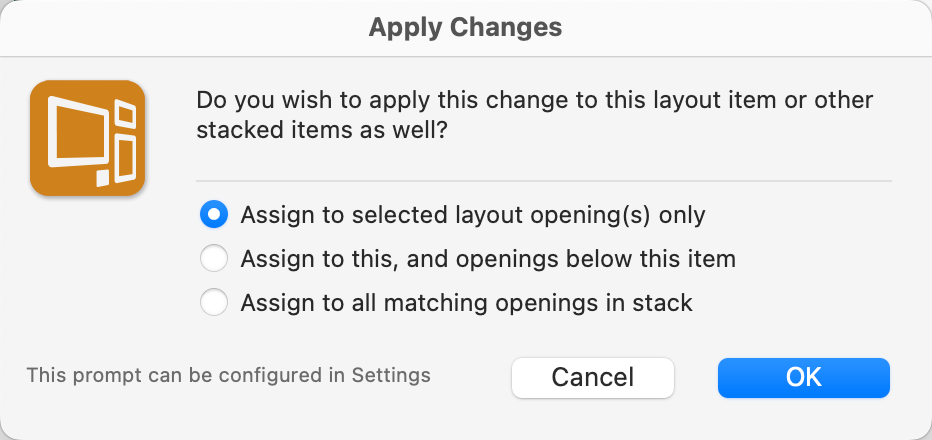The width and height of the screenshot is (932, 440).
Task: Click the small bottom square in app icon
Action: click(102, 179)
